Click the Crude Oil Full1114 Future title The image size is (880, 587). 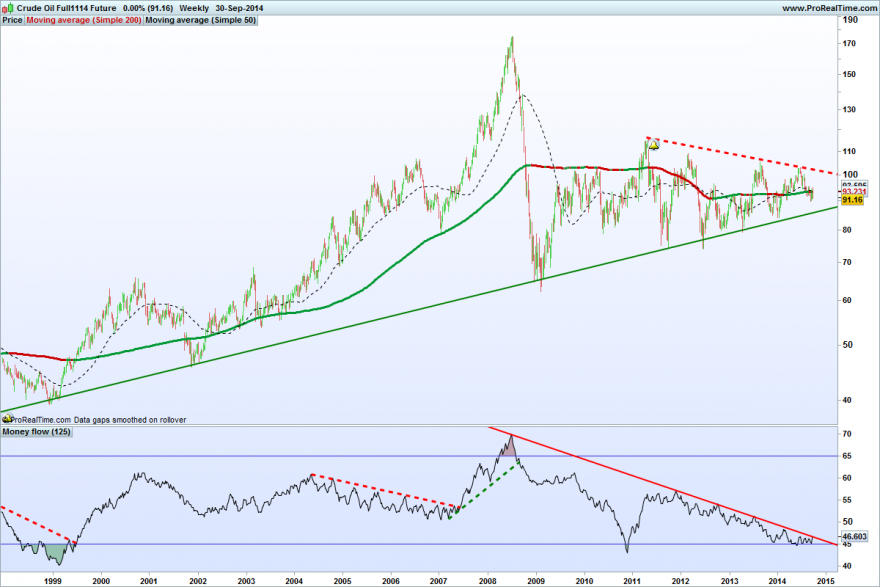66,8
